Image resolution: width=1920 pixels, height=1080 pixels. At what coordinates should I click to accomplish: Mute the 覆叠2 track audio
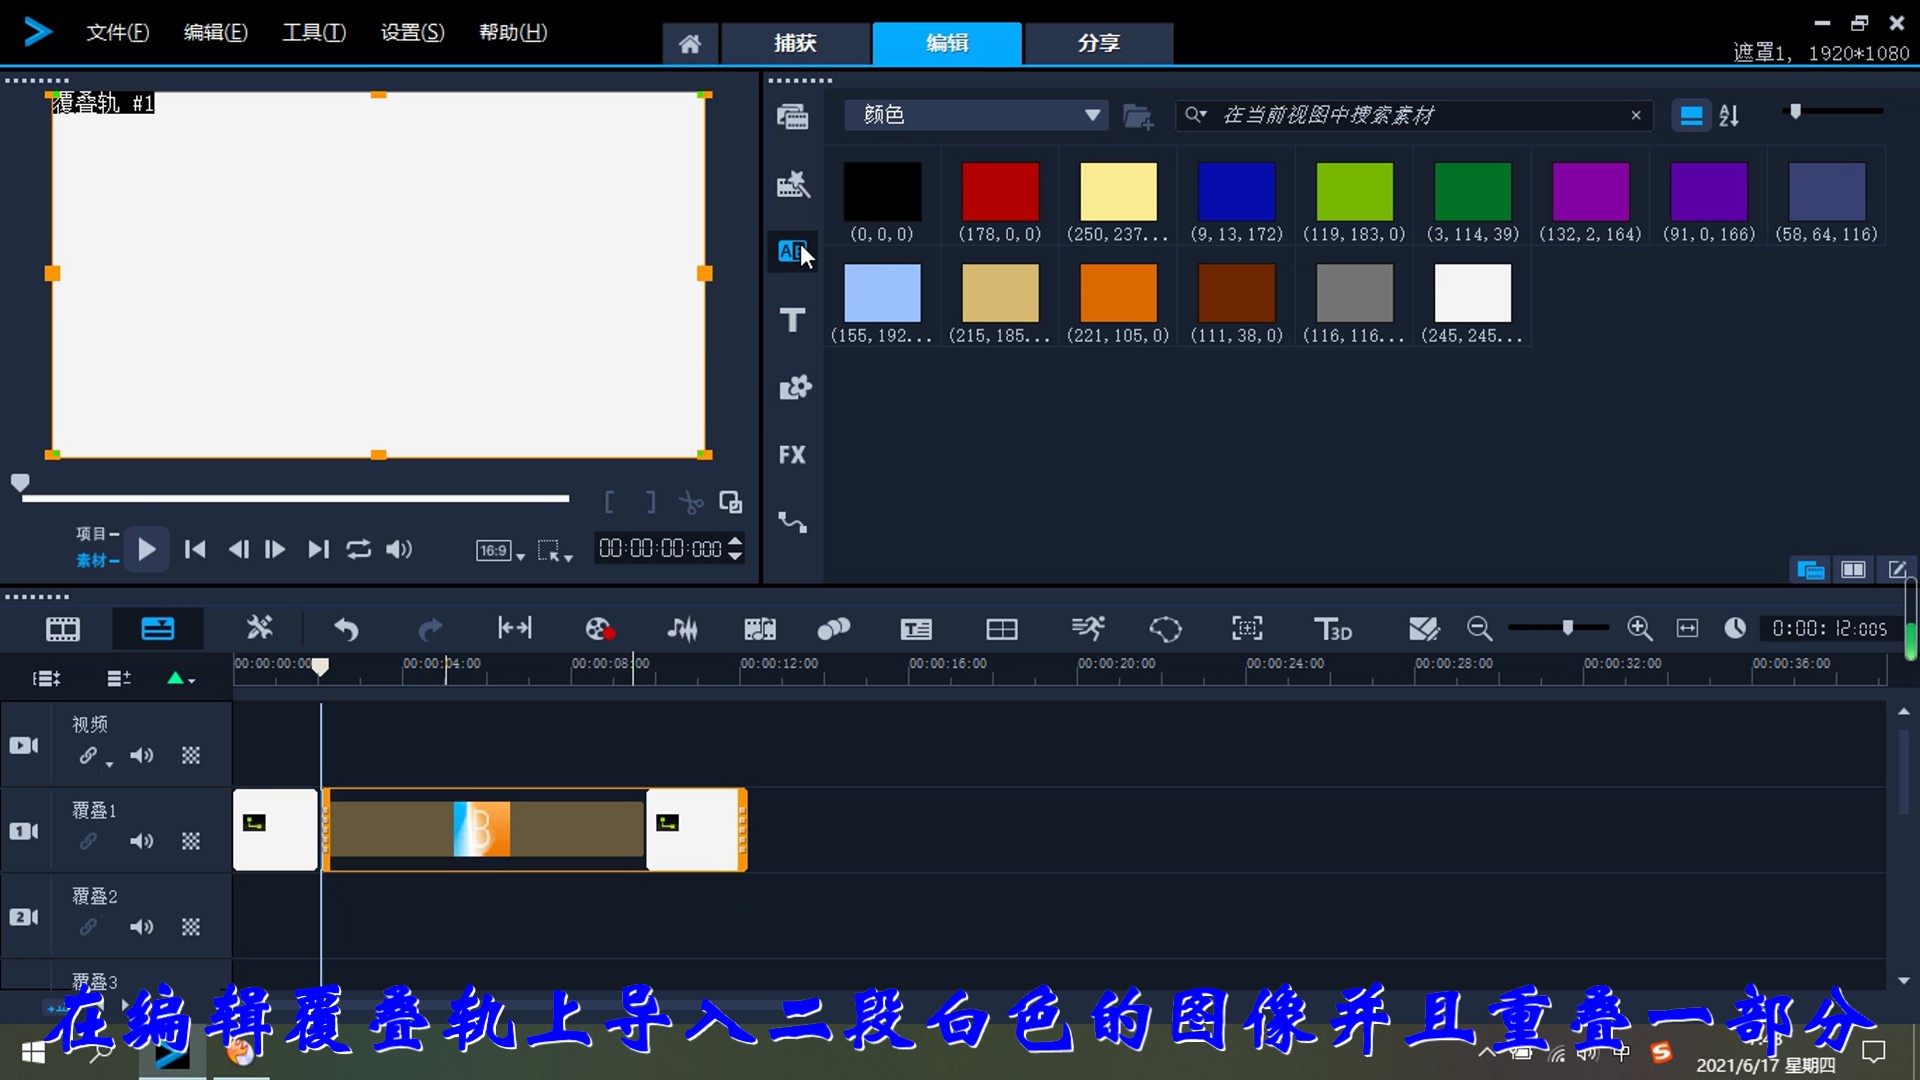[142, 928]
